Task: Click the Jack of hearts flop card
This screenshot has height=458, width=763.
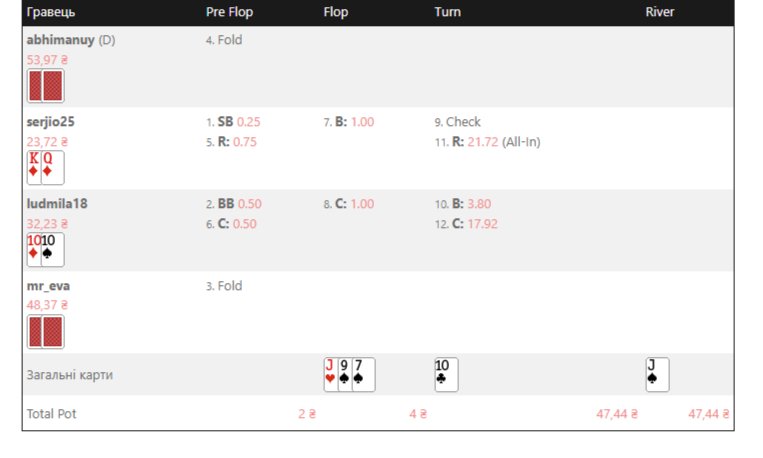Action: [330, 375]
